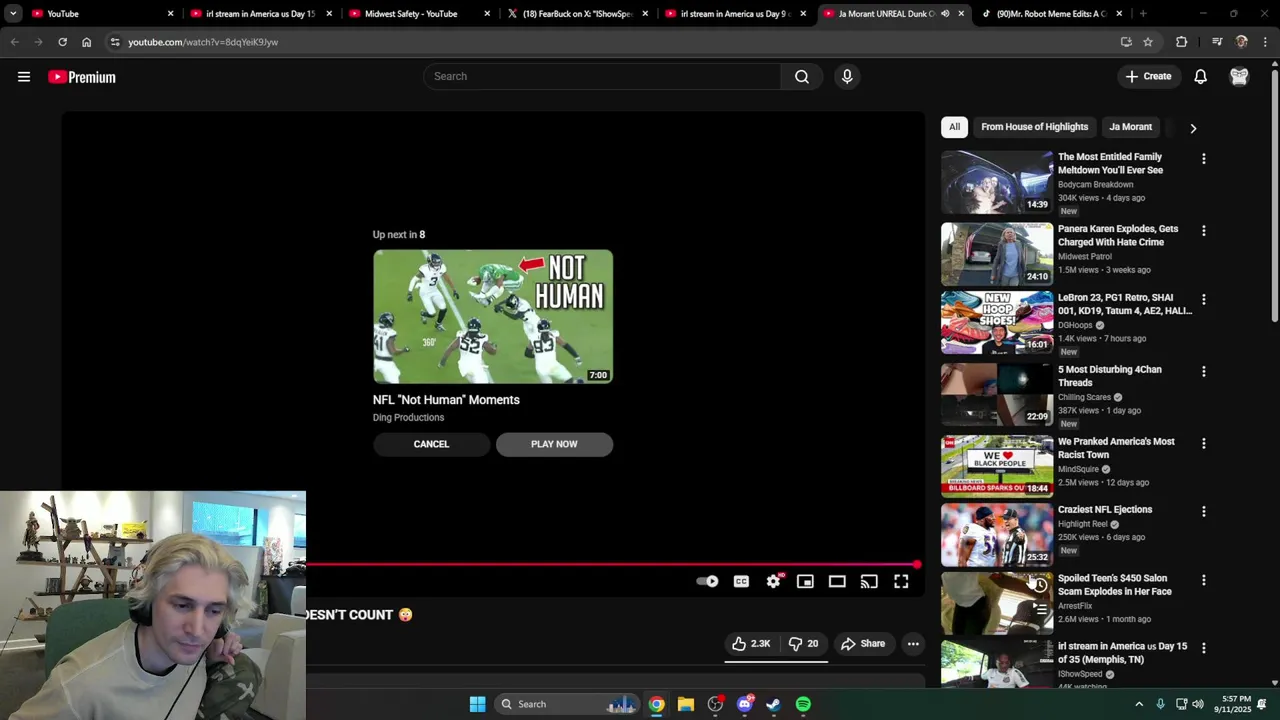The width and height of the screenshot is (1280, 720).
Task: Open The Most Entitled Family Meltdown video
Action: tap(1110, 163)
